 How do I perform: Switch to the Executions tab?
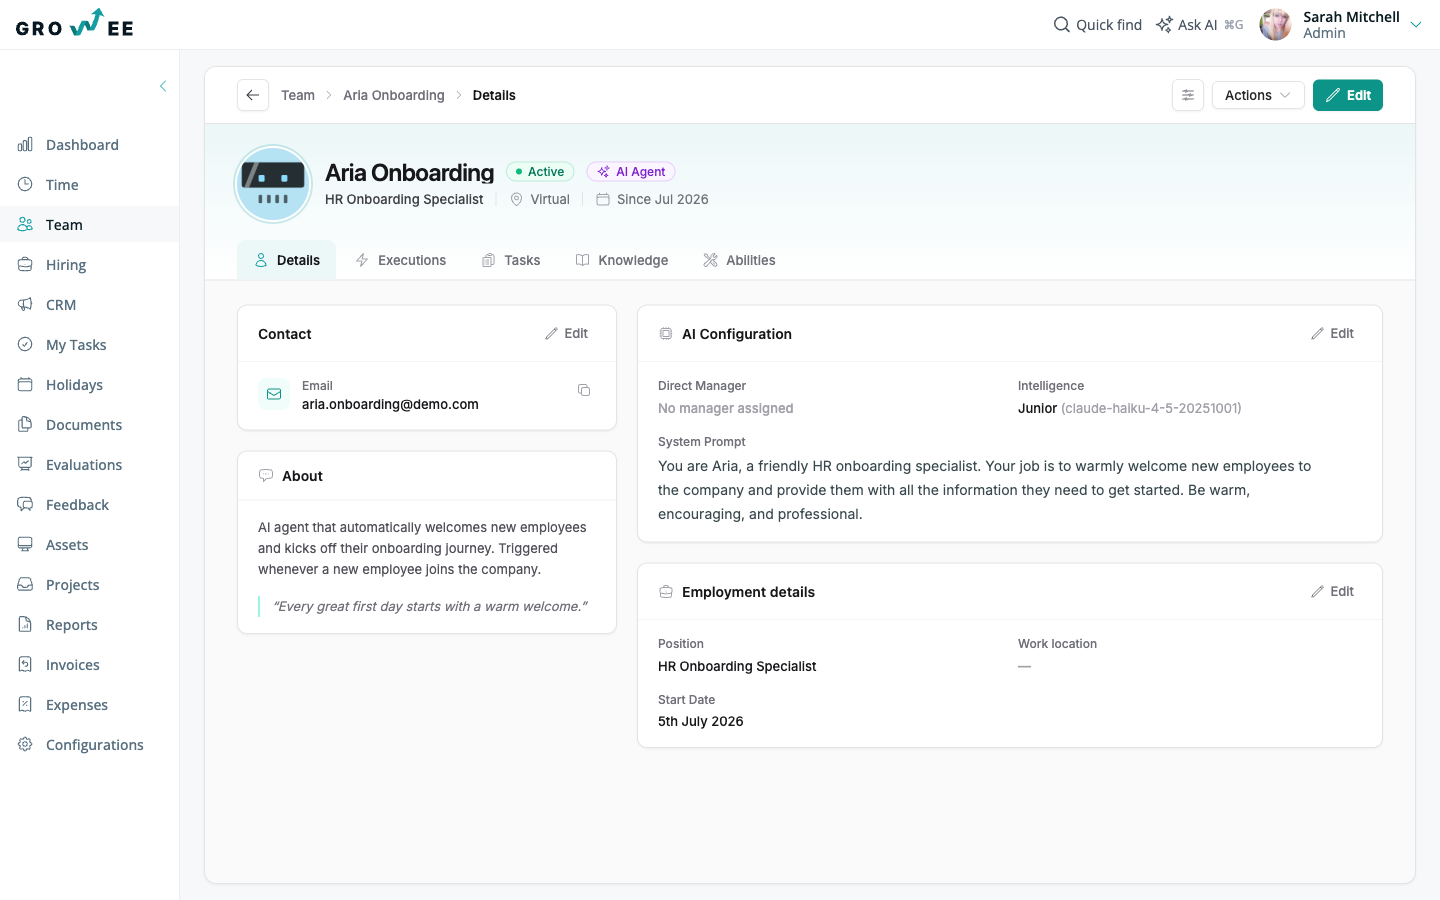401,260
